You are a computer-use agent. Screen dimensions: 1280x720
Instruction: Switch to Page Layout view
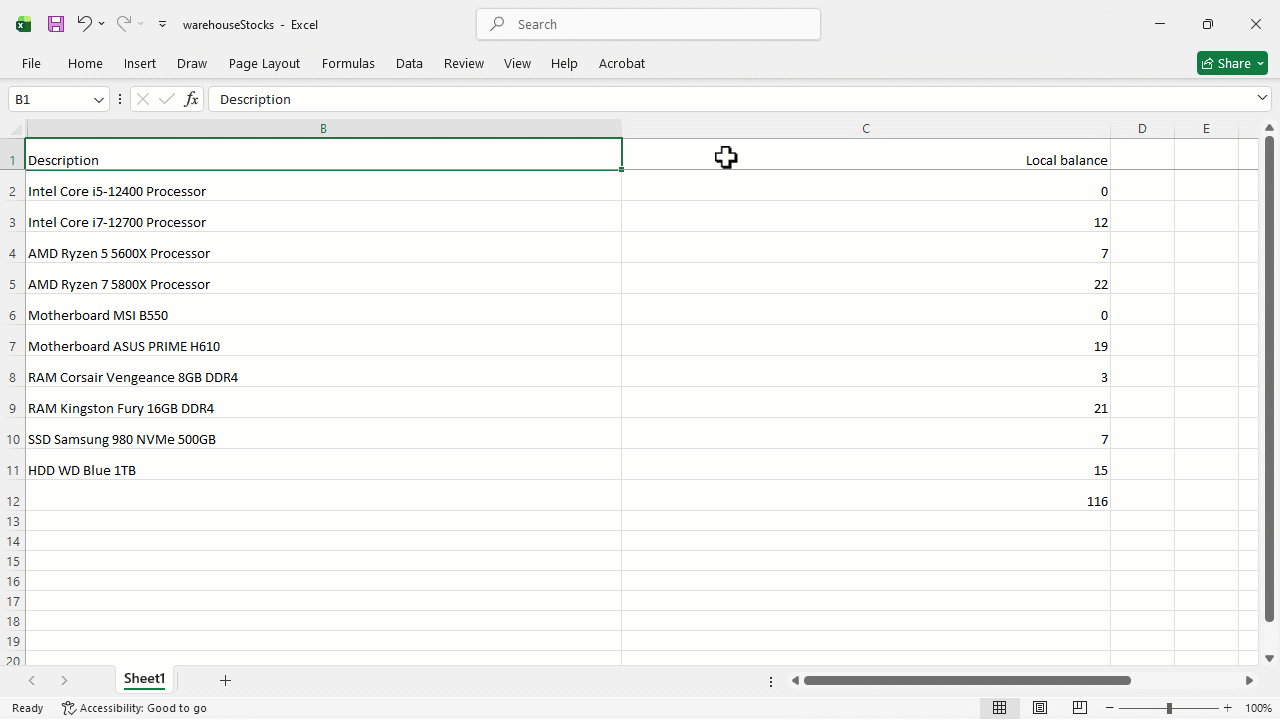click(1040, 708)
